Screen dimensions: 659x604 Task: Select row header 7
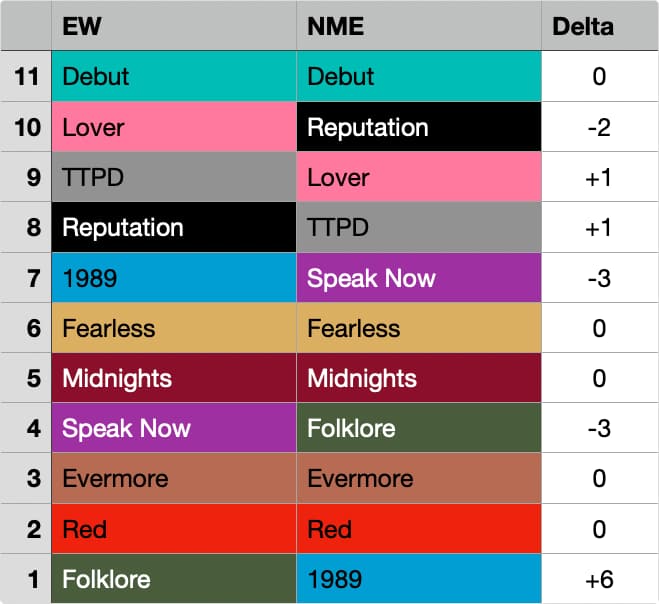[26, 277]
